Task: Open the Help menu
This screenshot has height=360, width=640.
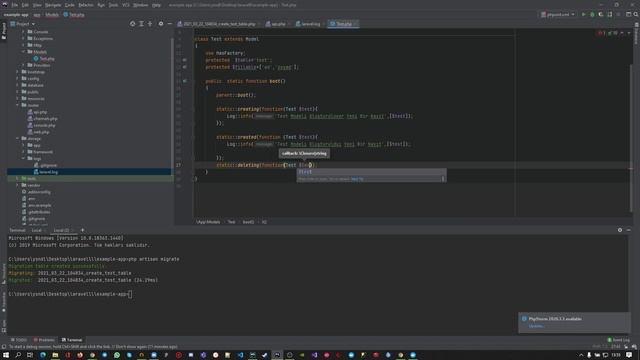Action: [156, 5]
